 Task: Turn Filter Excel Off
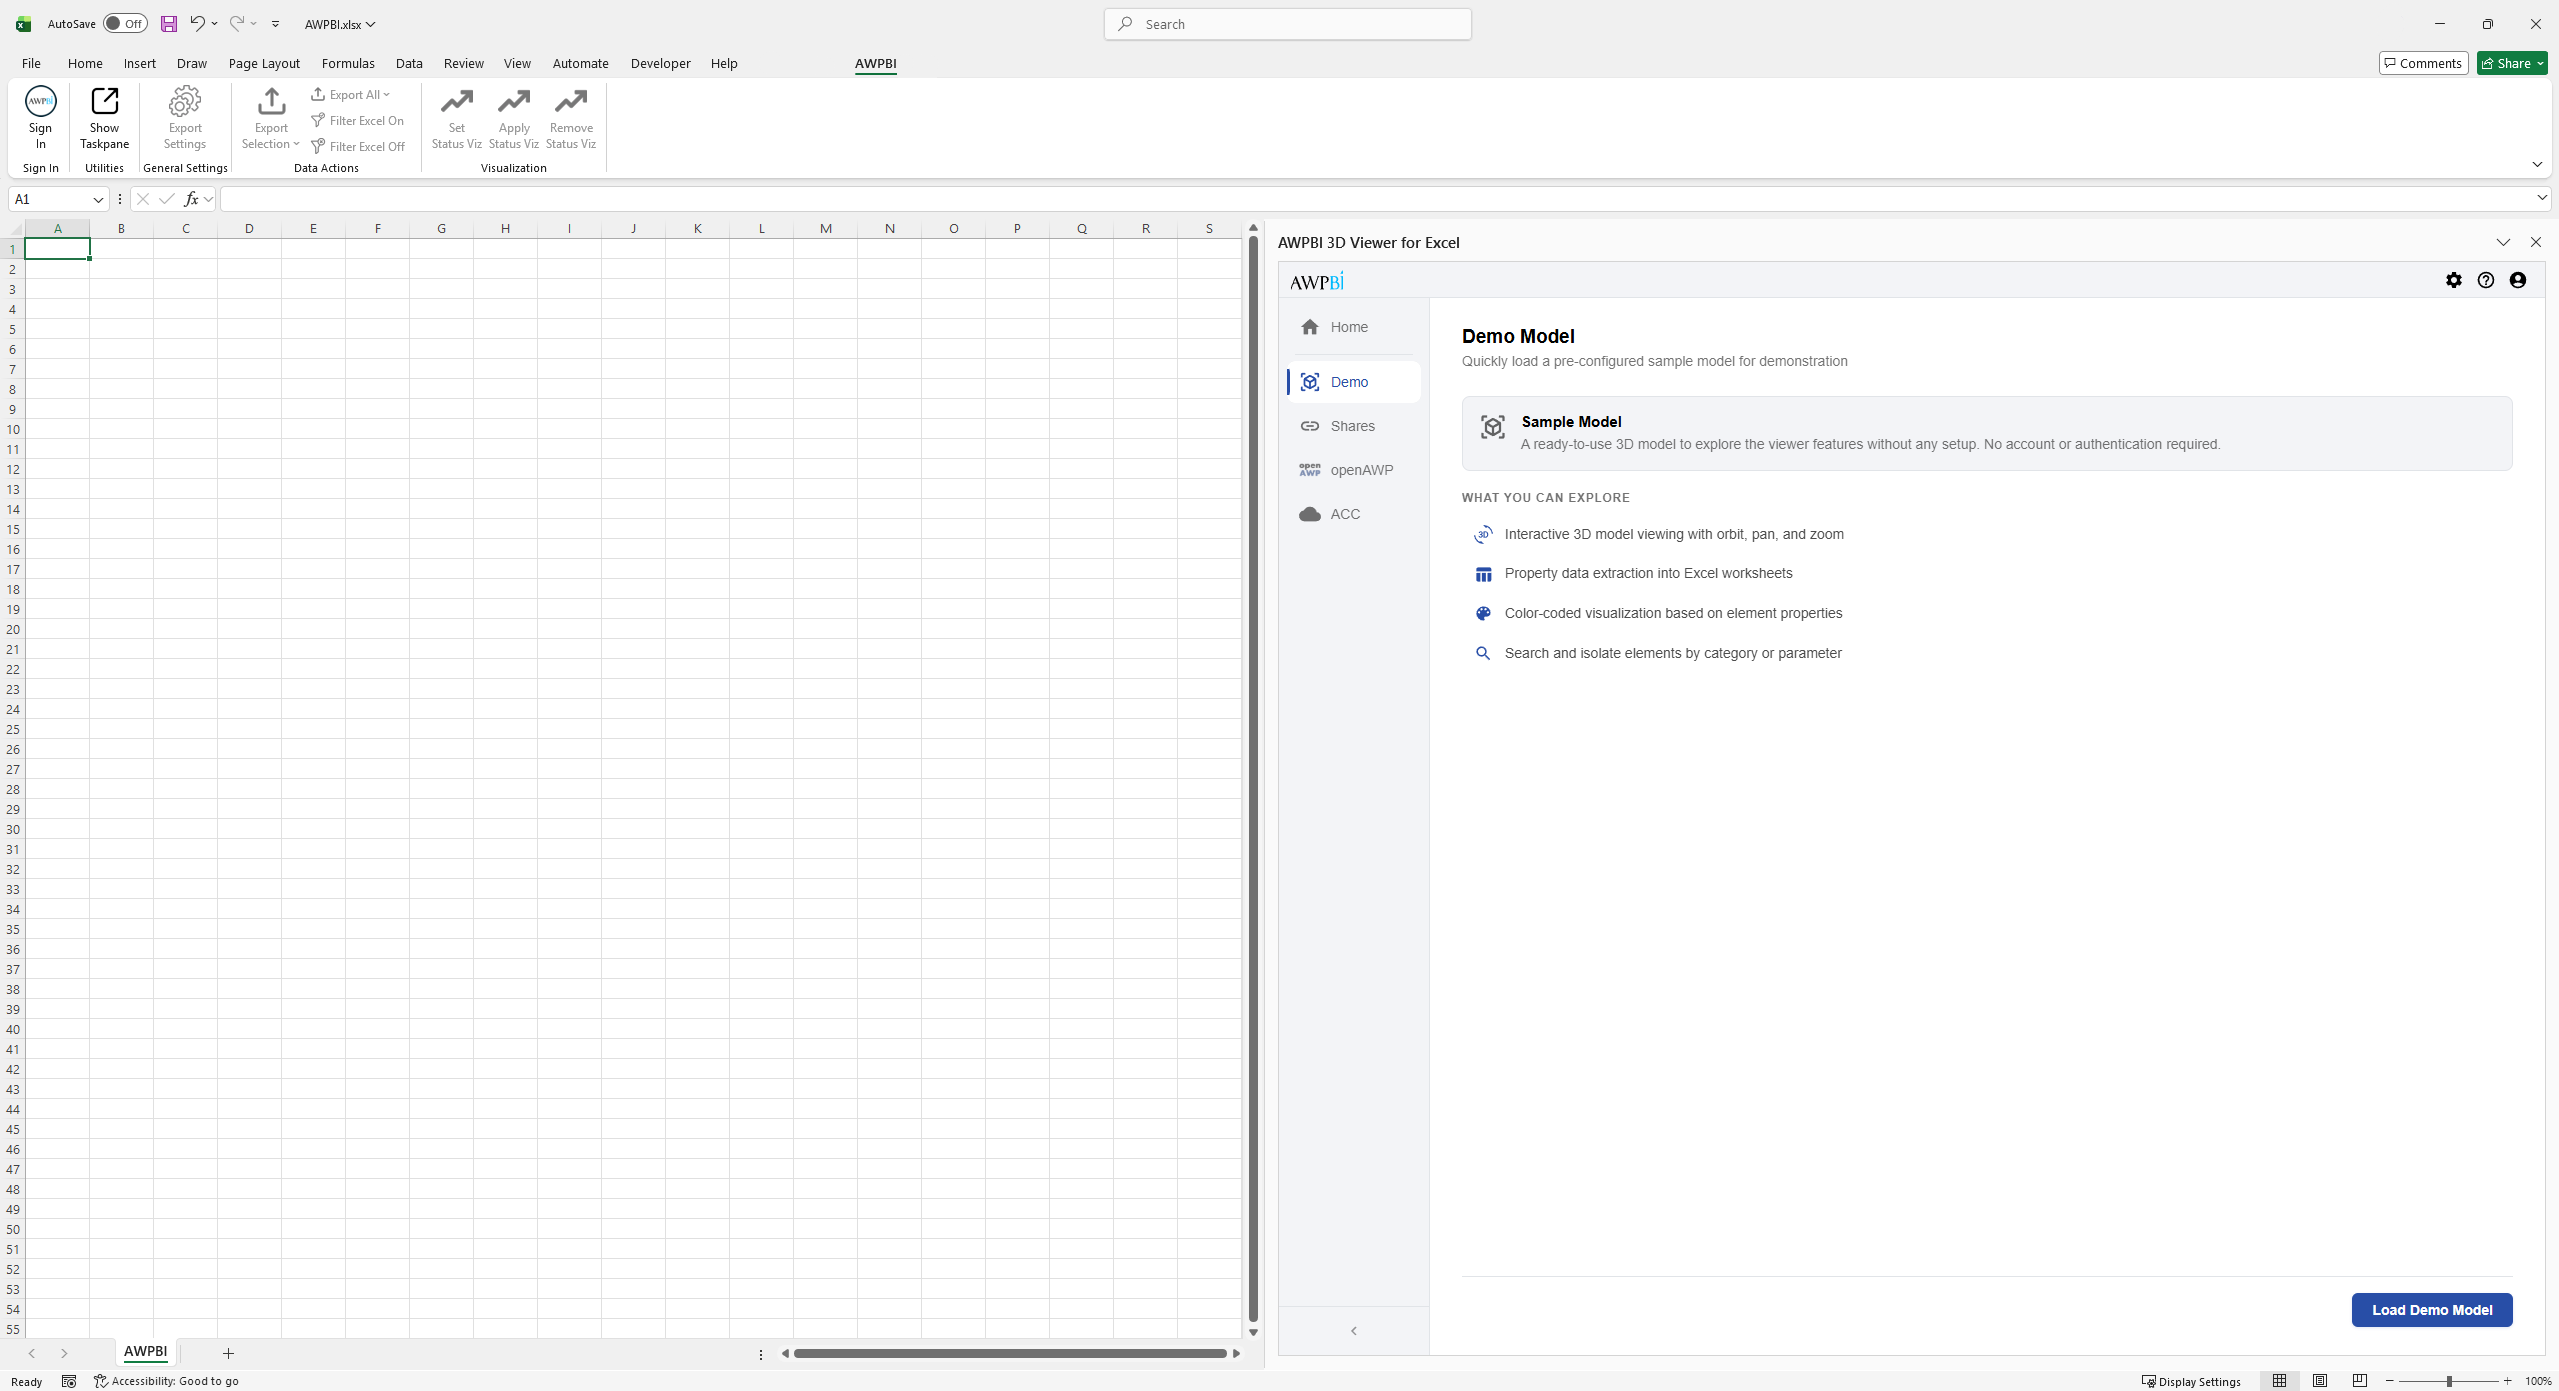coord(358,146)
